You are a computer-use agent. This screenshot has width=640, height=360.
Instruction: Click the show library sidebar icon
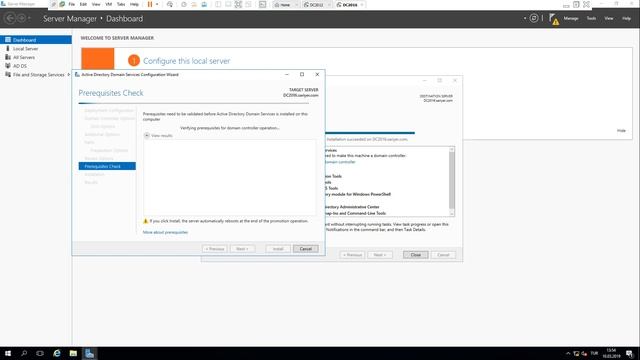click(218, 4)
